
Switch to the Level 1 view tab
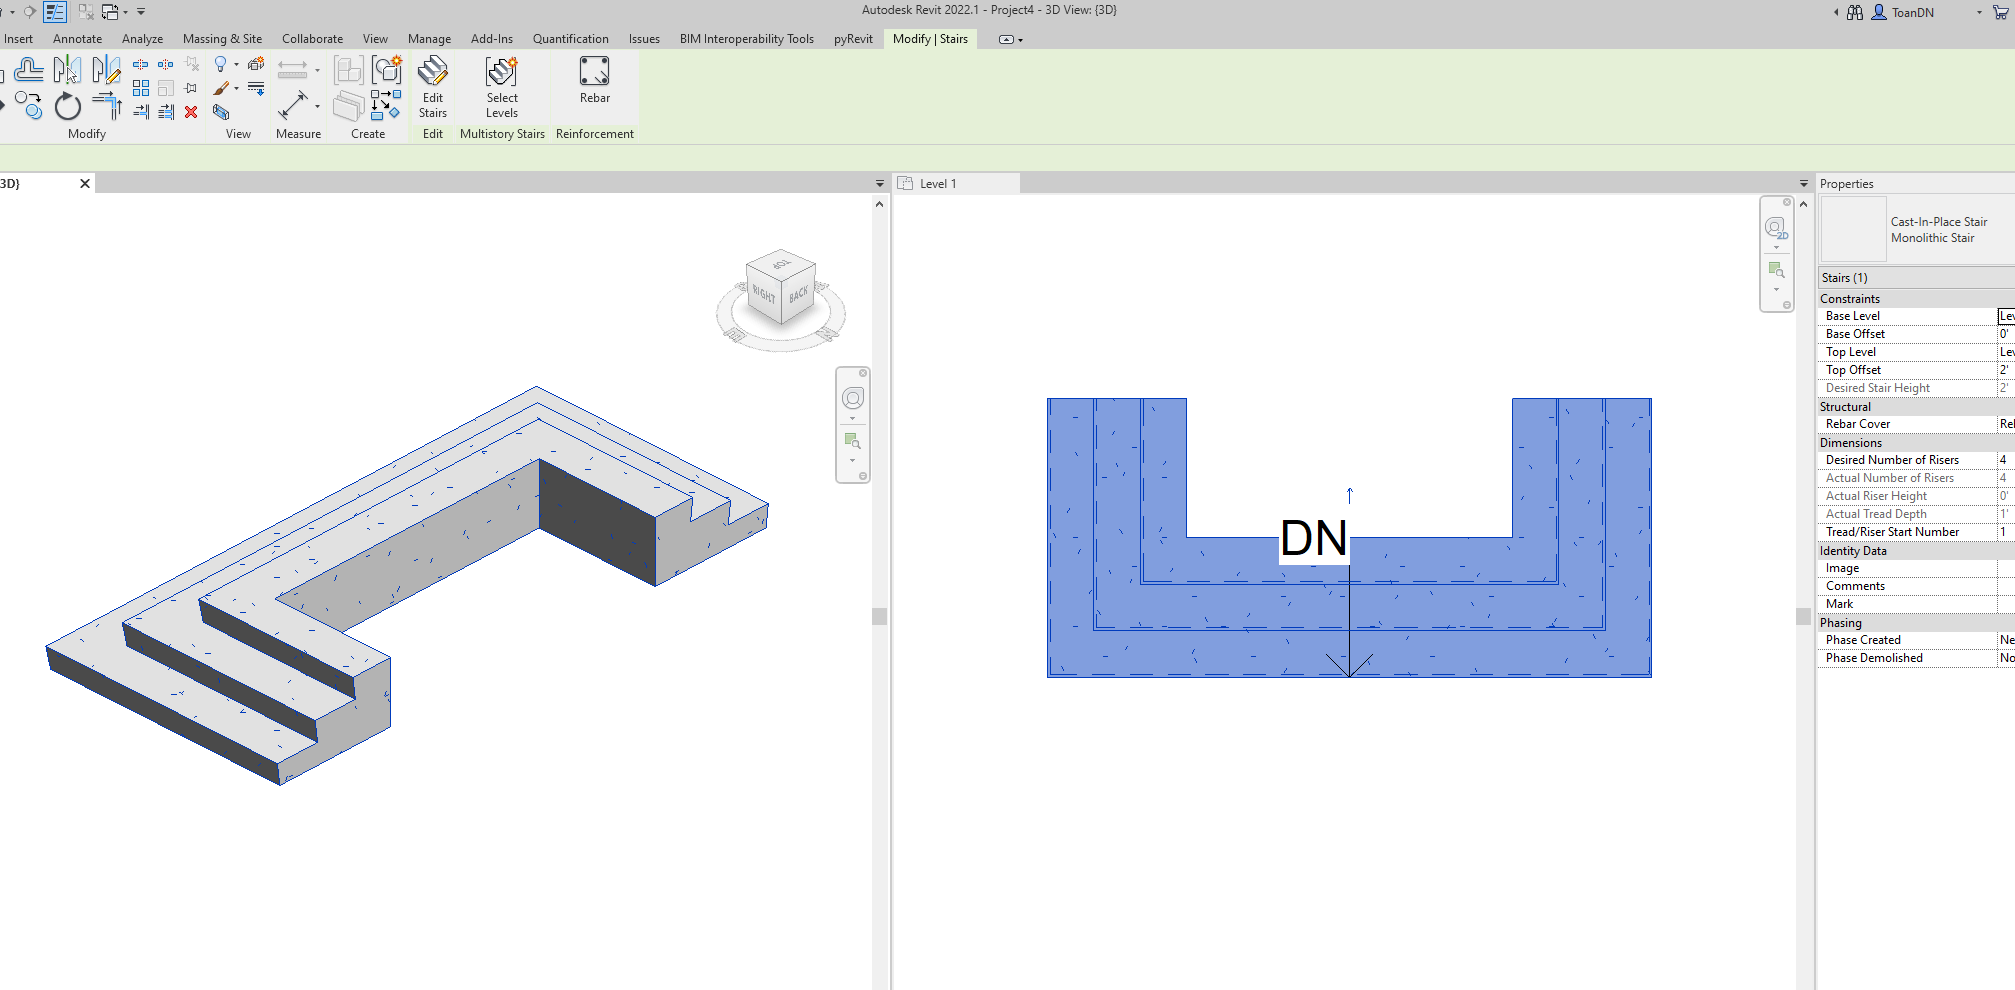click(940, 183)
